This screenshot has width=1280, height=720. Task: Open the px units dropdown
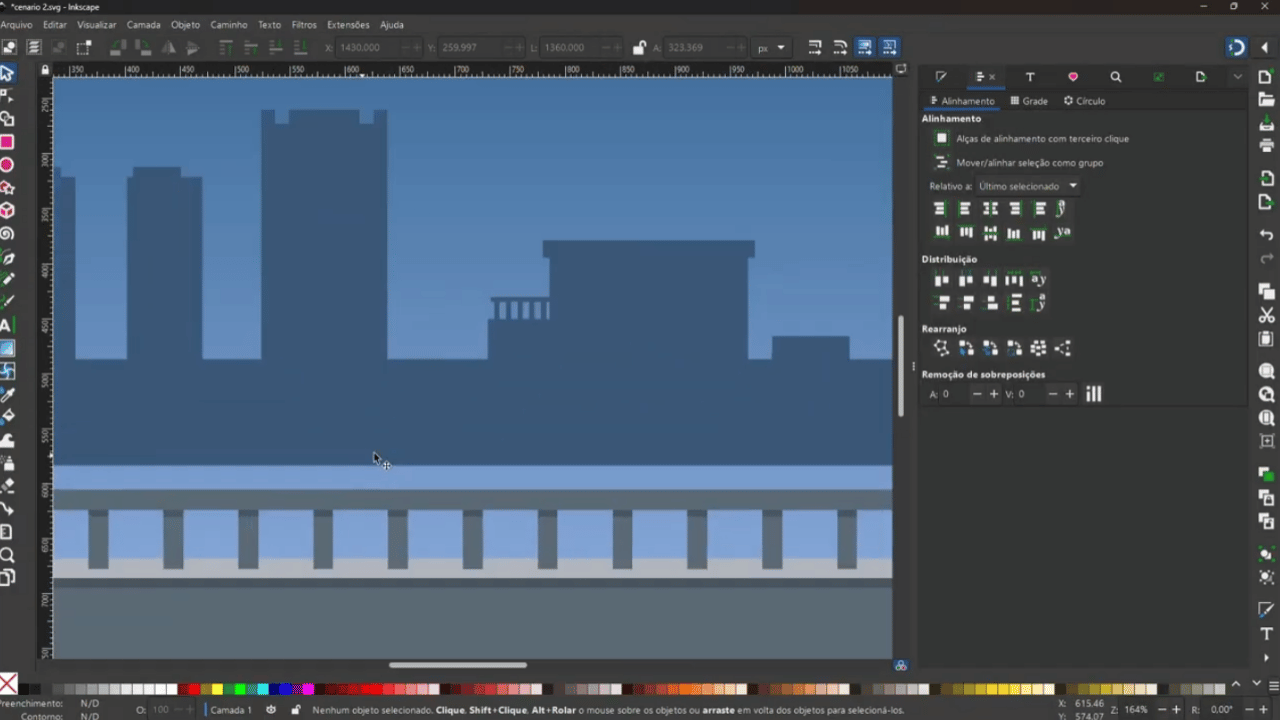tap(771, 48)
